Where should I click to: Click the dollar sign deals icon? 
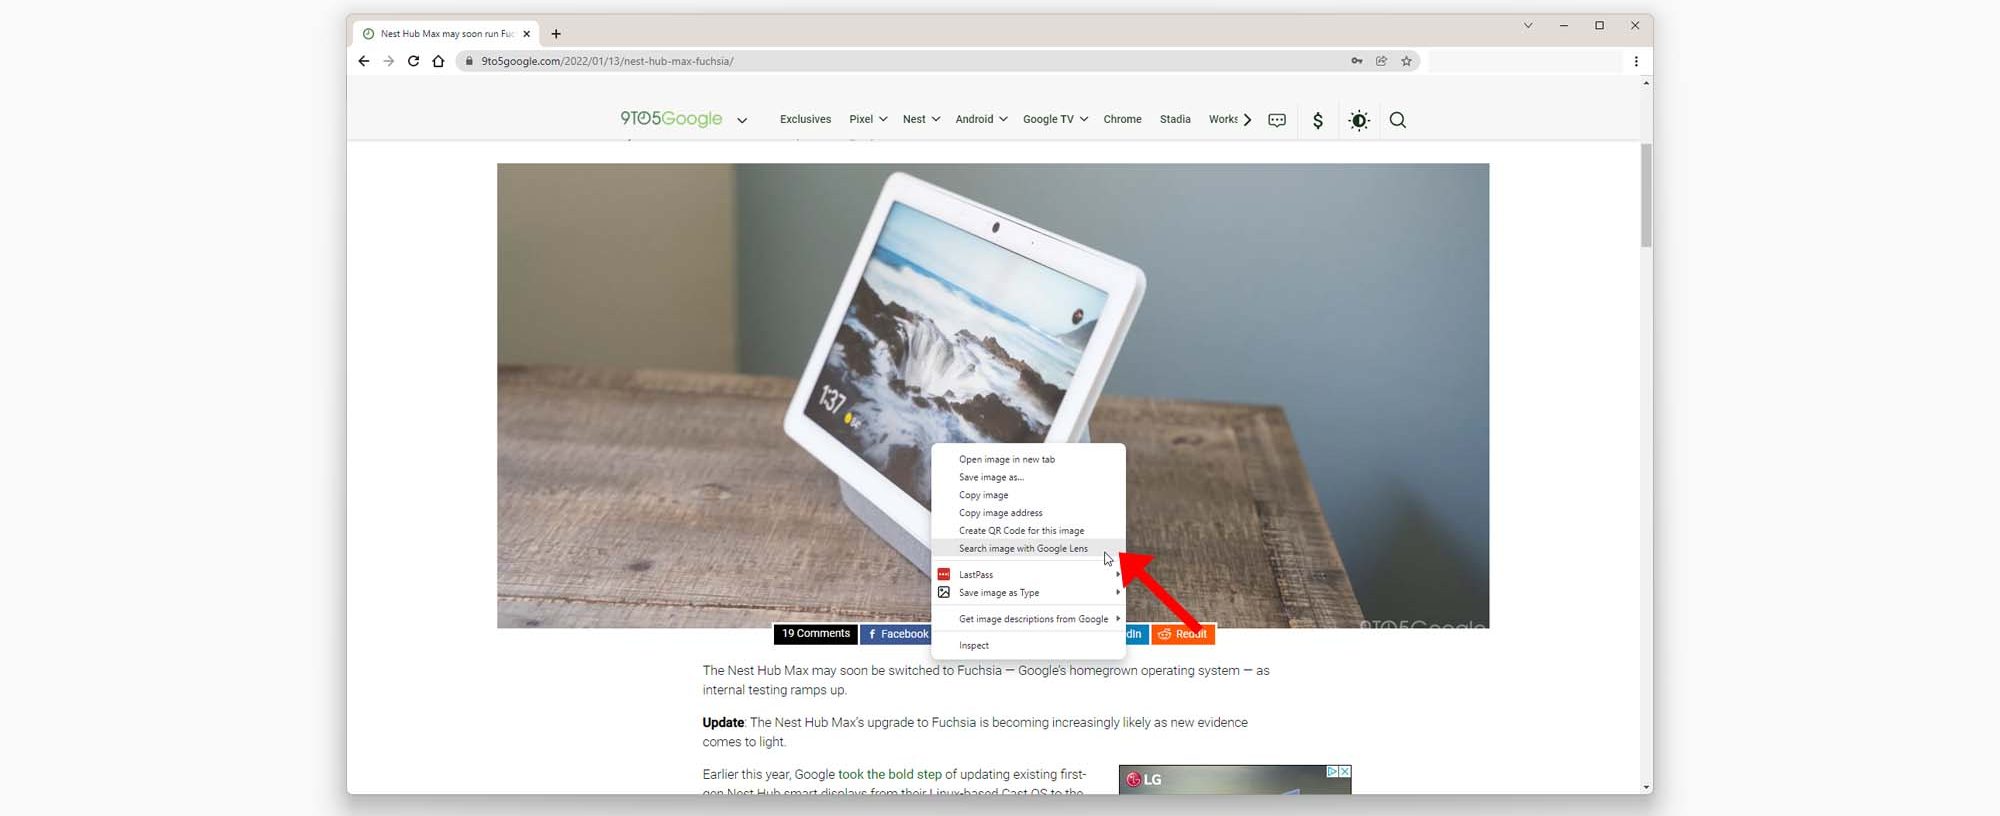coord(1317,120)
